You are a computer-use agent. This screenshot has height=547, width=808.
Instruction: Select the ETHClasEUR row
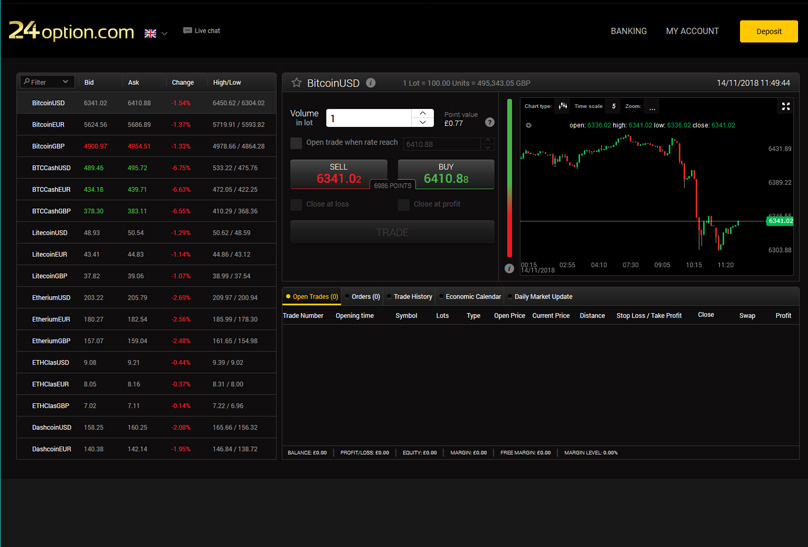coord(147,384)
